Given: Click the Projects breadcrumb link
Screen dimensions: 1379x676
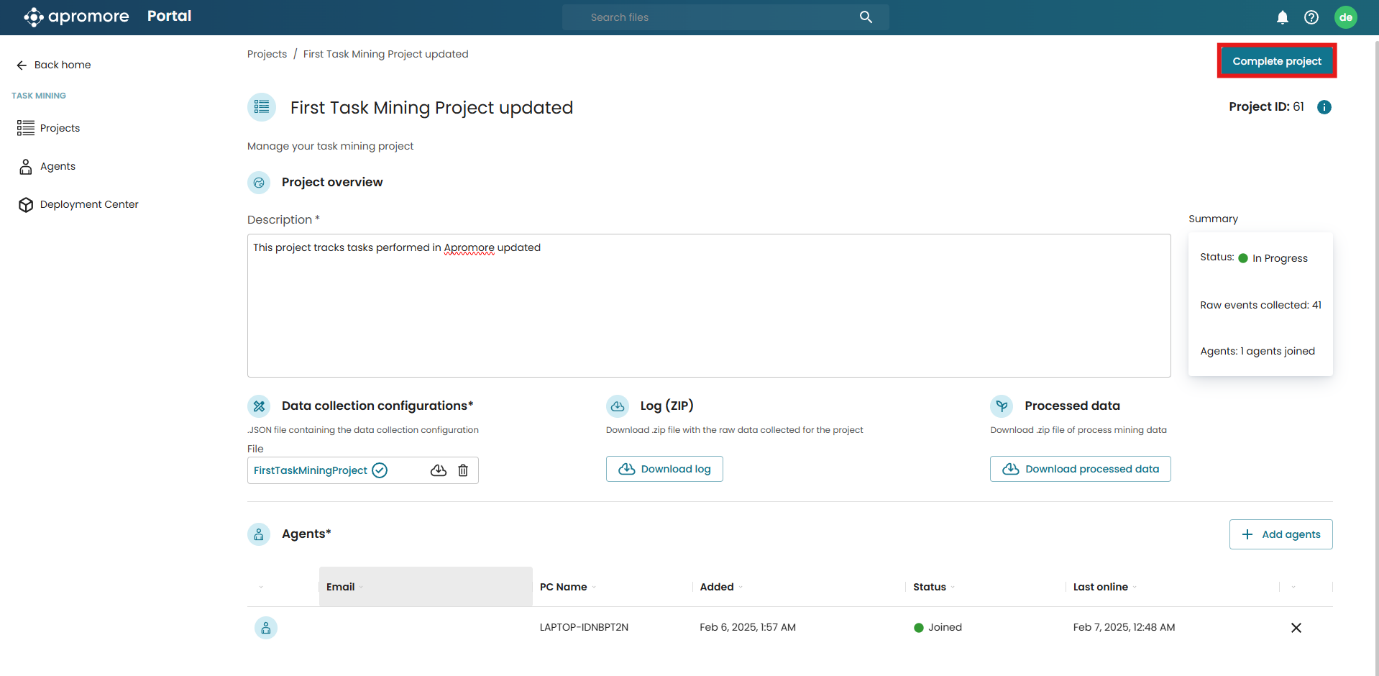Looking at the screenshot, I should coord(267,54).
